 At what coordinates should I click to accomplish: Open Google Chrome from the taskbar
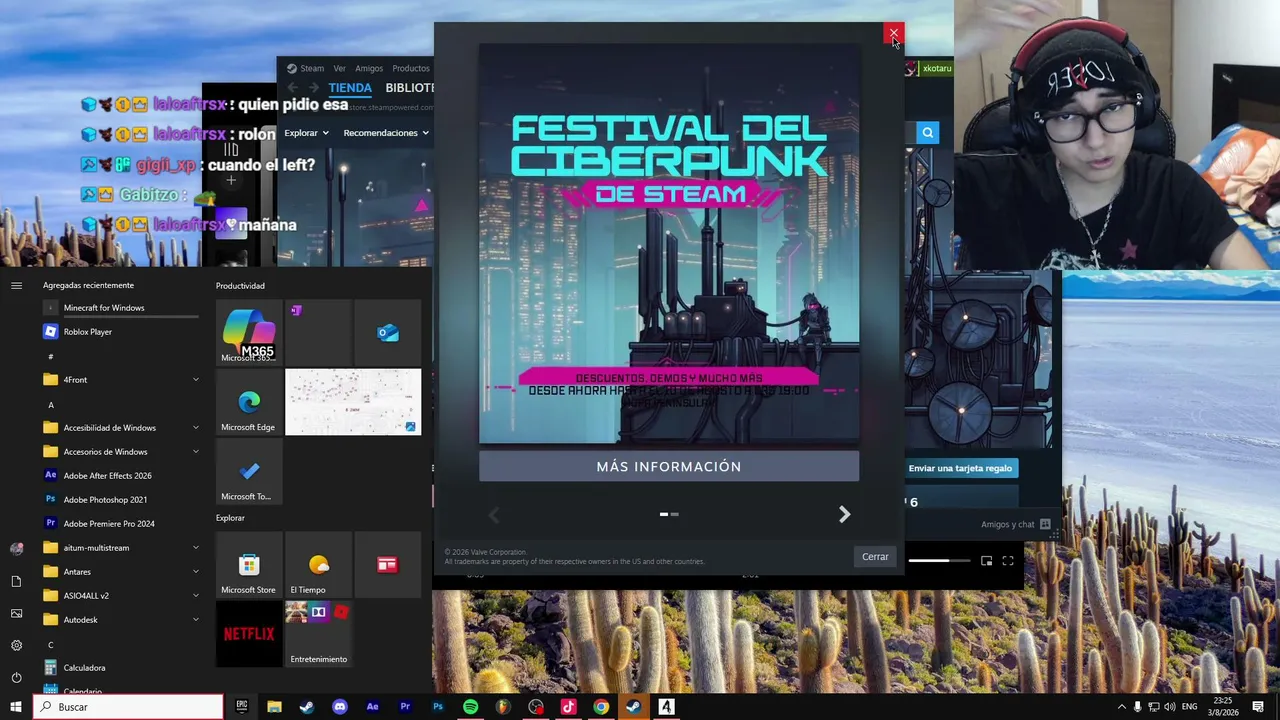(601, 707)
